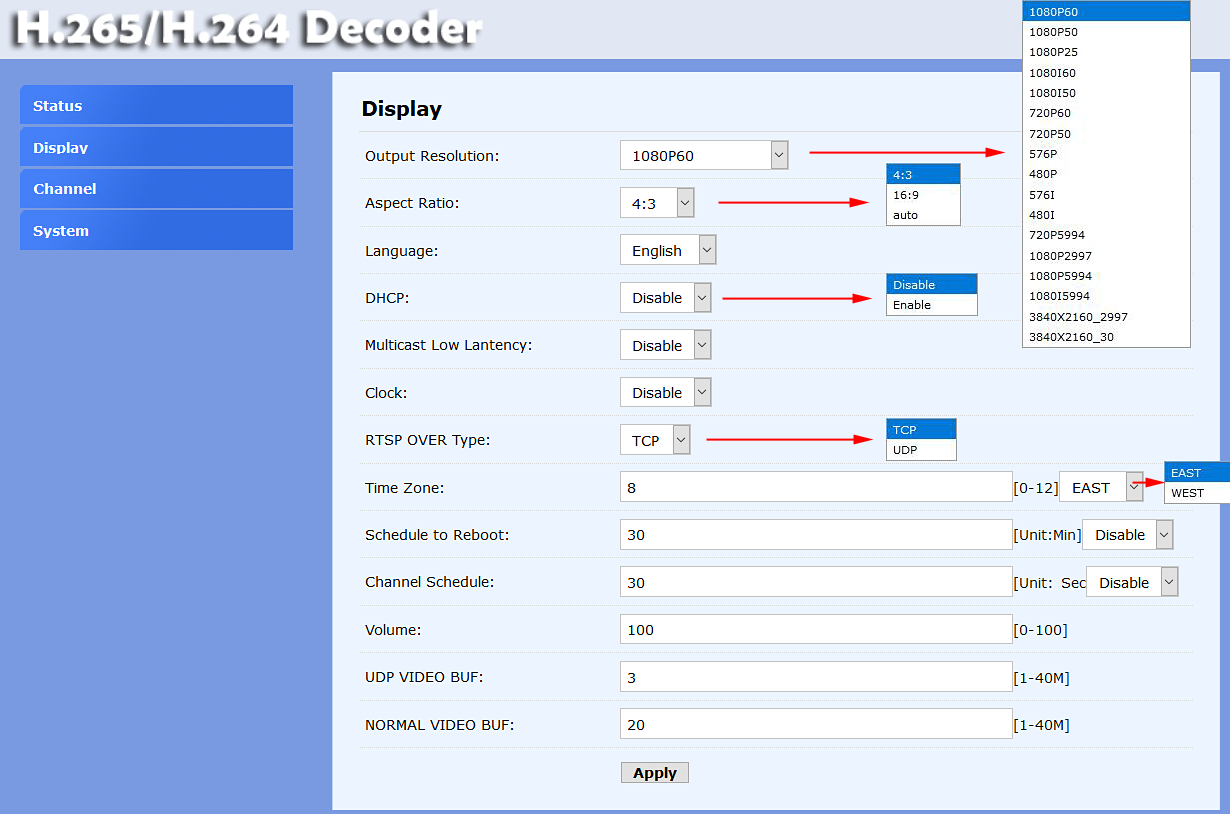Select 1080P60 in the resolution list
This screenshot has height=814, width=1230.
point(1106,12)
